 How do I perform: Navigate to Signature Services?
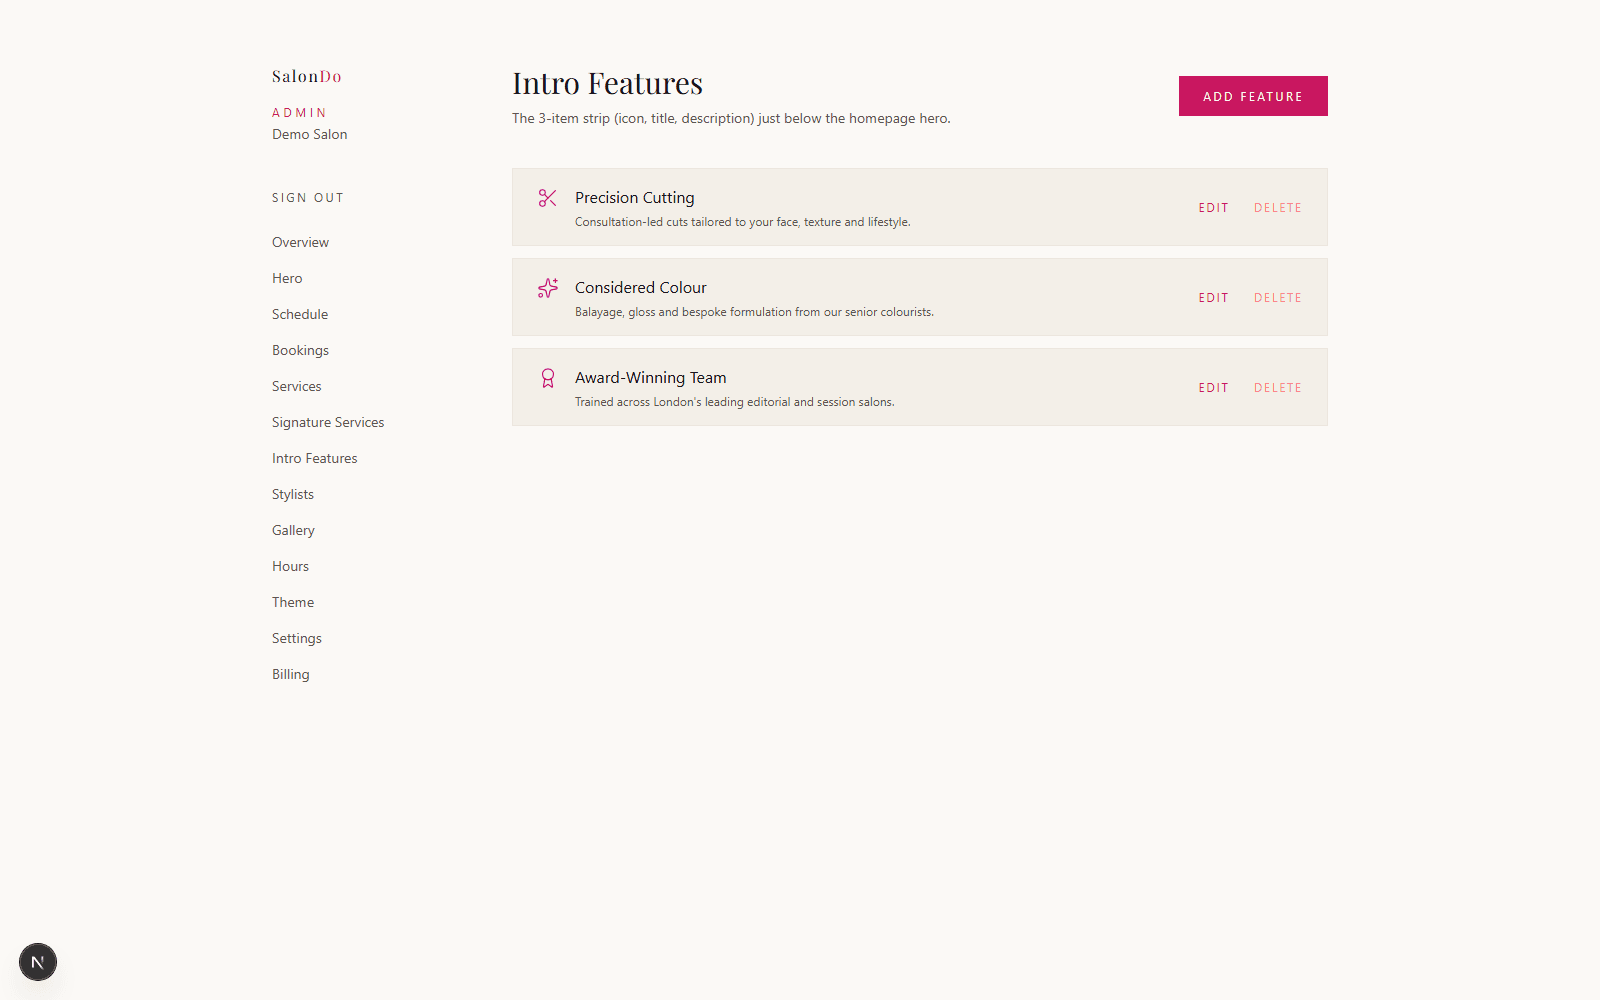pos(328,422)
